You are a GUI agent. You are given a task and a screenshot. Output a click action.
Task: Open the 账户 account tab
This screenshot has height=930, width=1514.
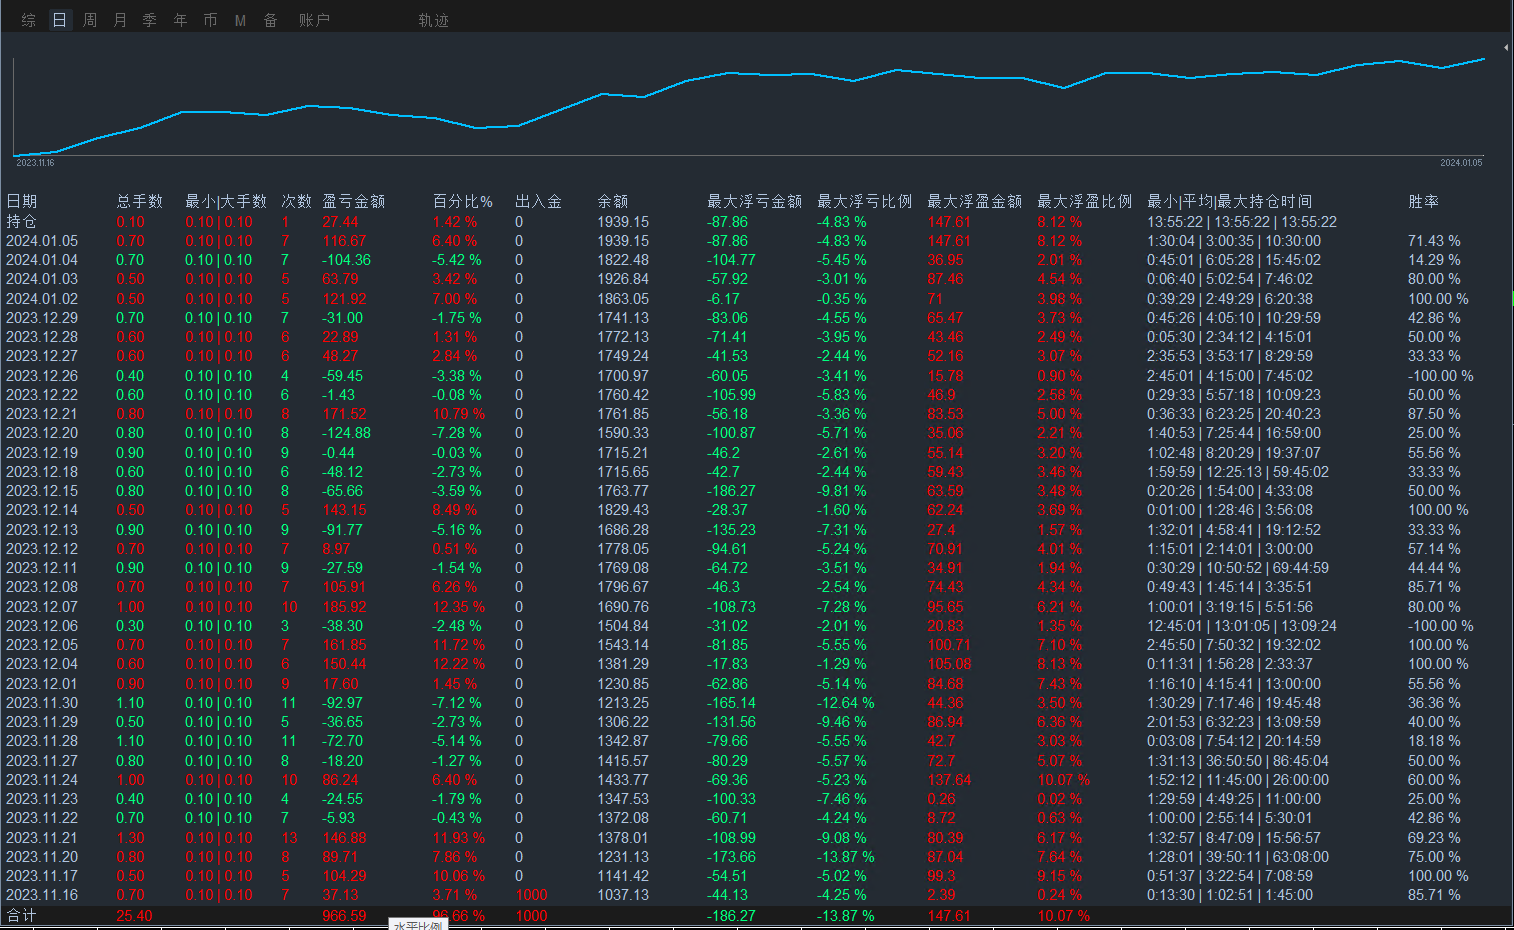314,20
